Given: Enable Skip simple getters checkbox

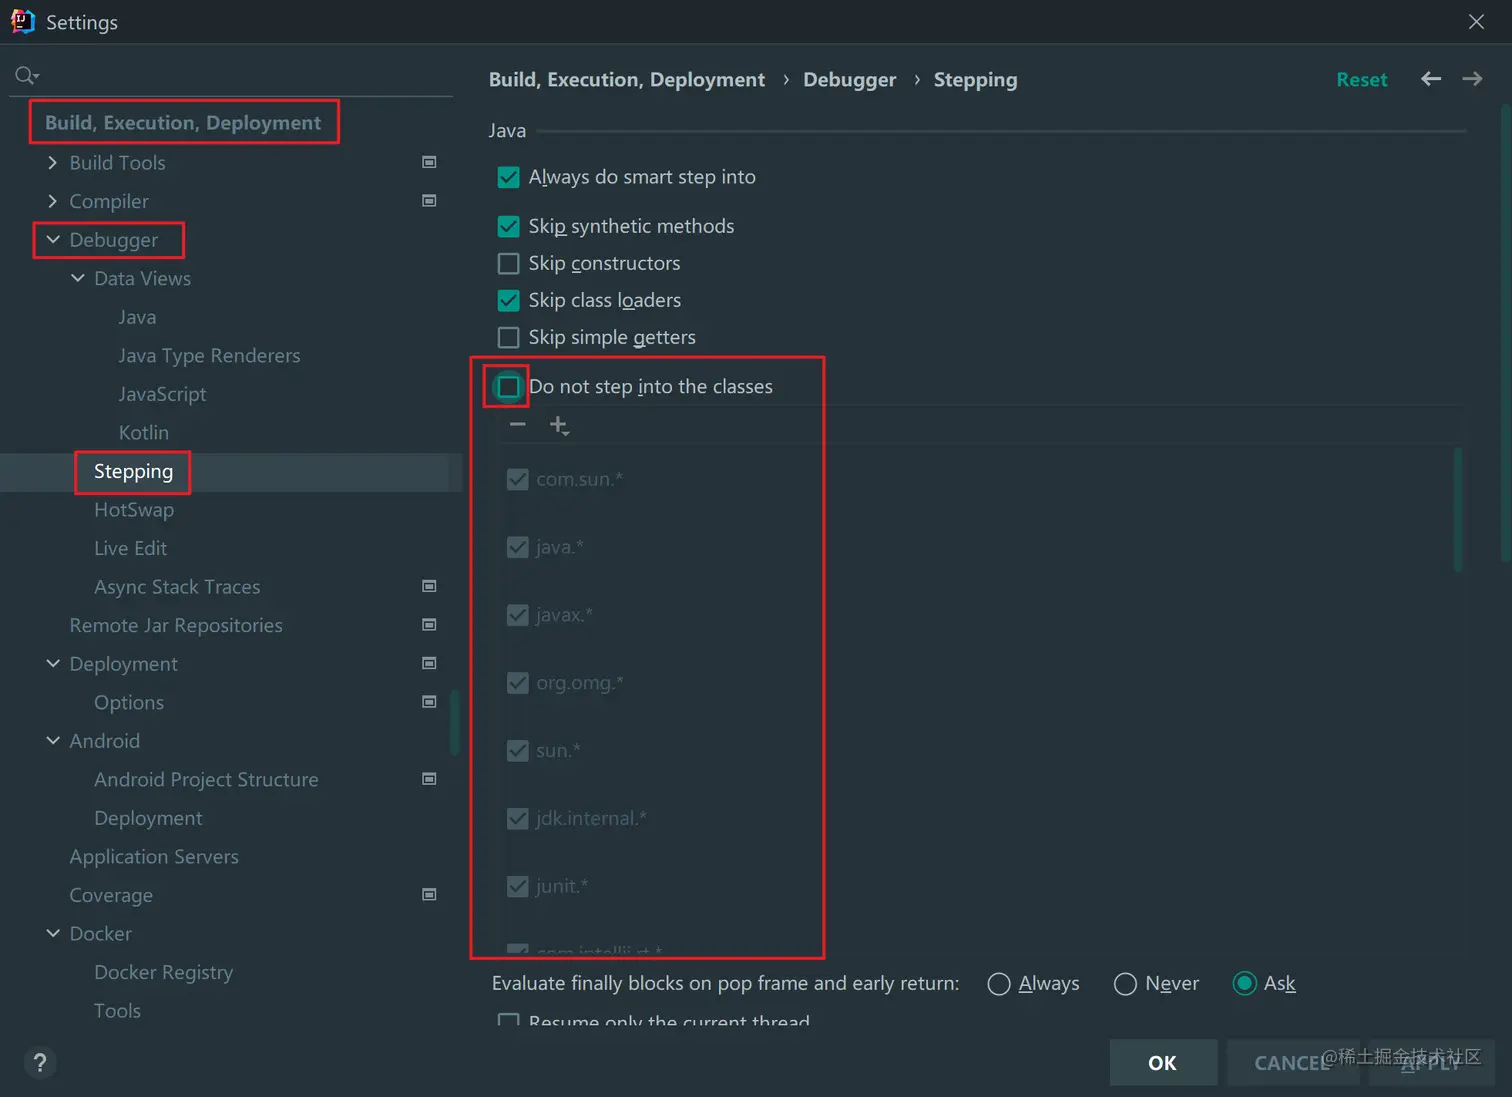Looking at the screenshot, I should click(508, 337).
